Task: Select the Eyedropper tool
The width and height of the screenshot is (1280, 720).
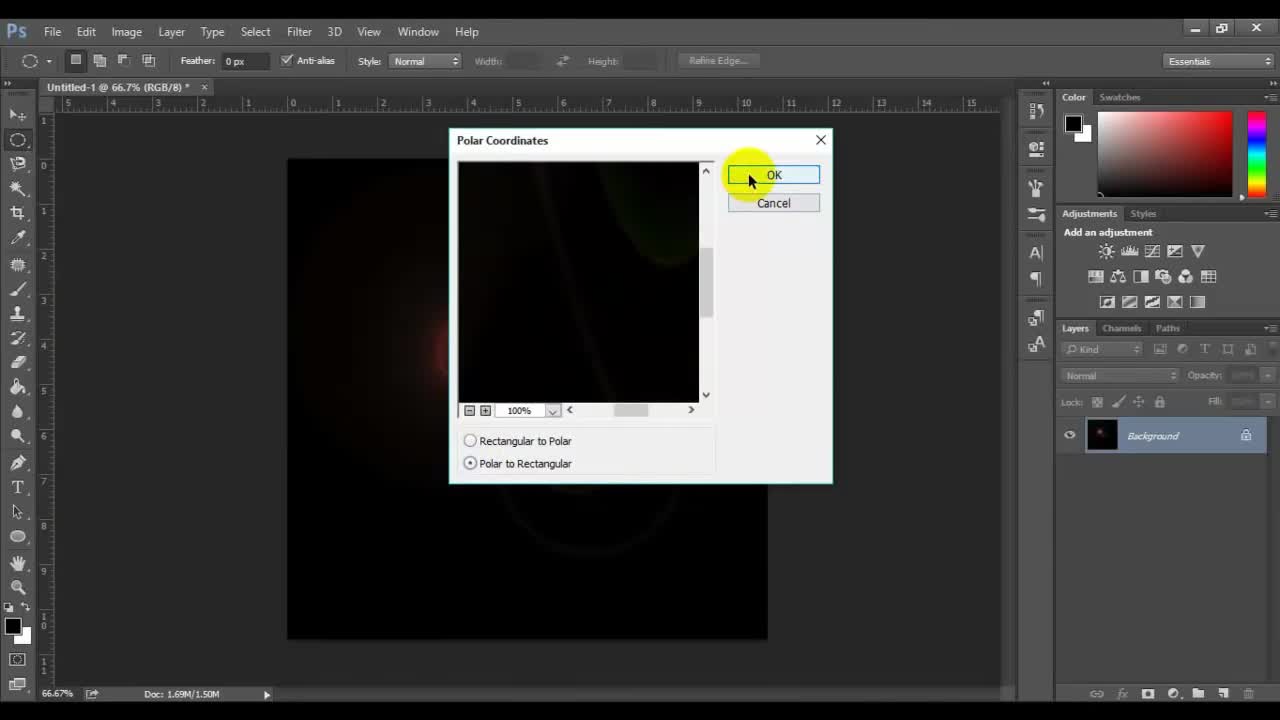Action: tap(18, 238)
